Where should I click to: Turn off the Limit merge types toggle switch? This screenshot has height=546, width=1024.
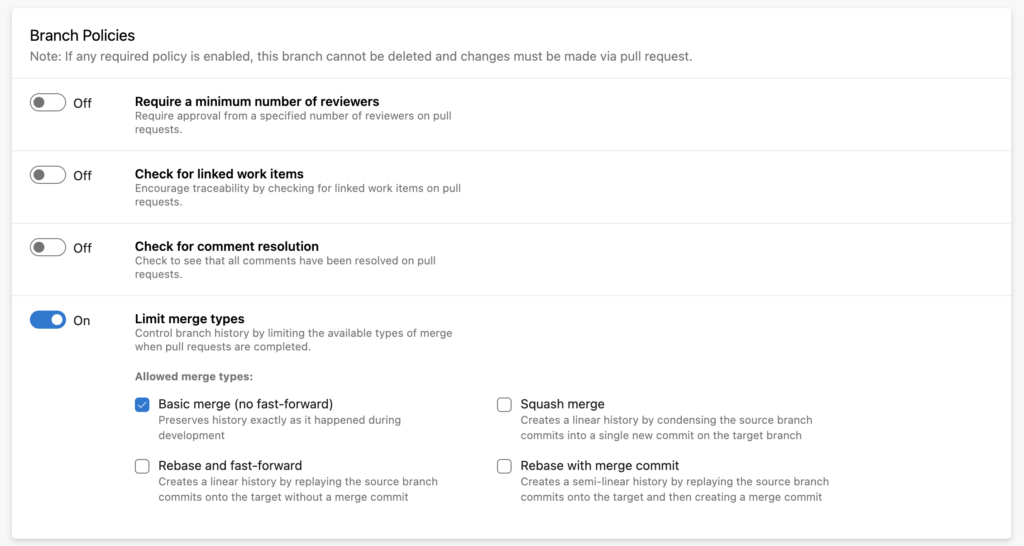48,320
